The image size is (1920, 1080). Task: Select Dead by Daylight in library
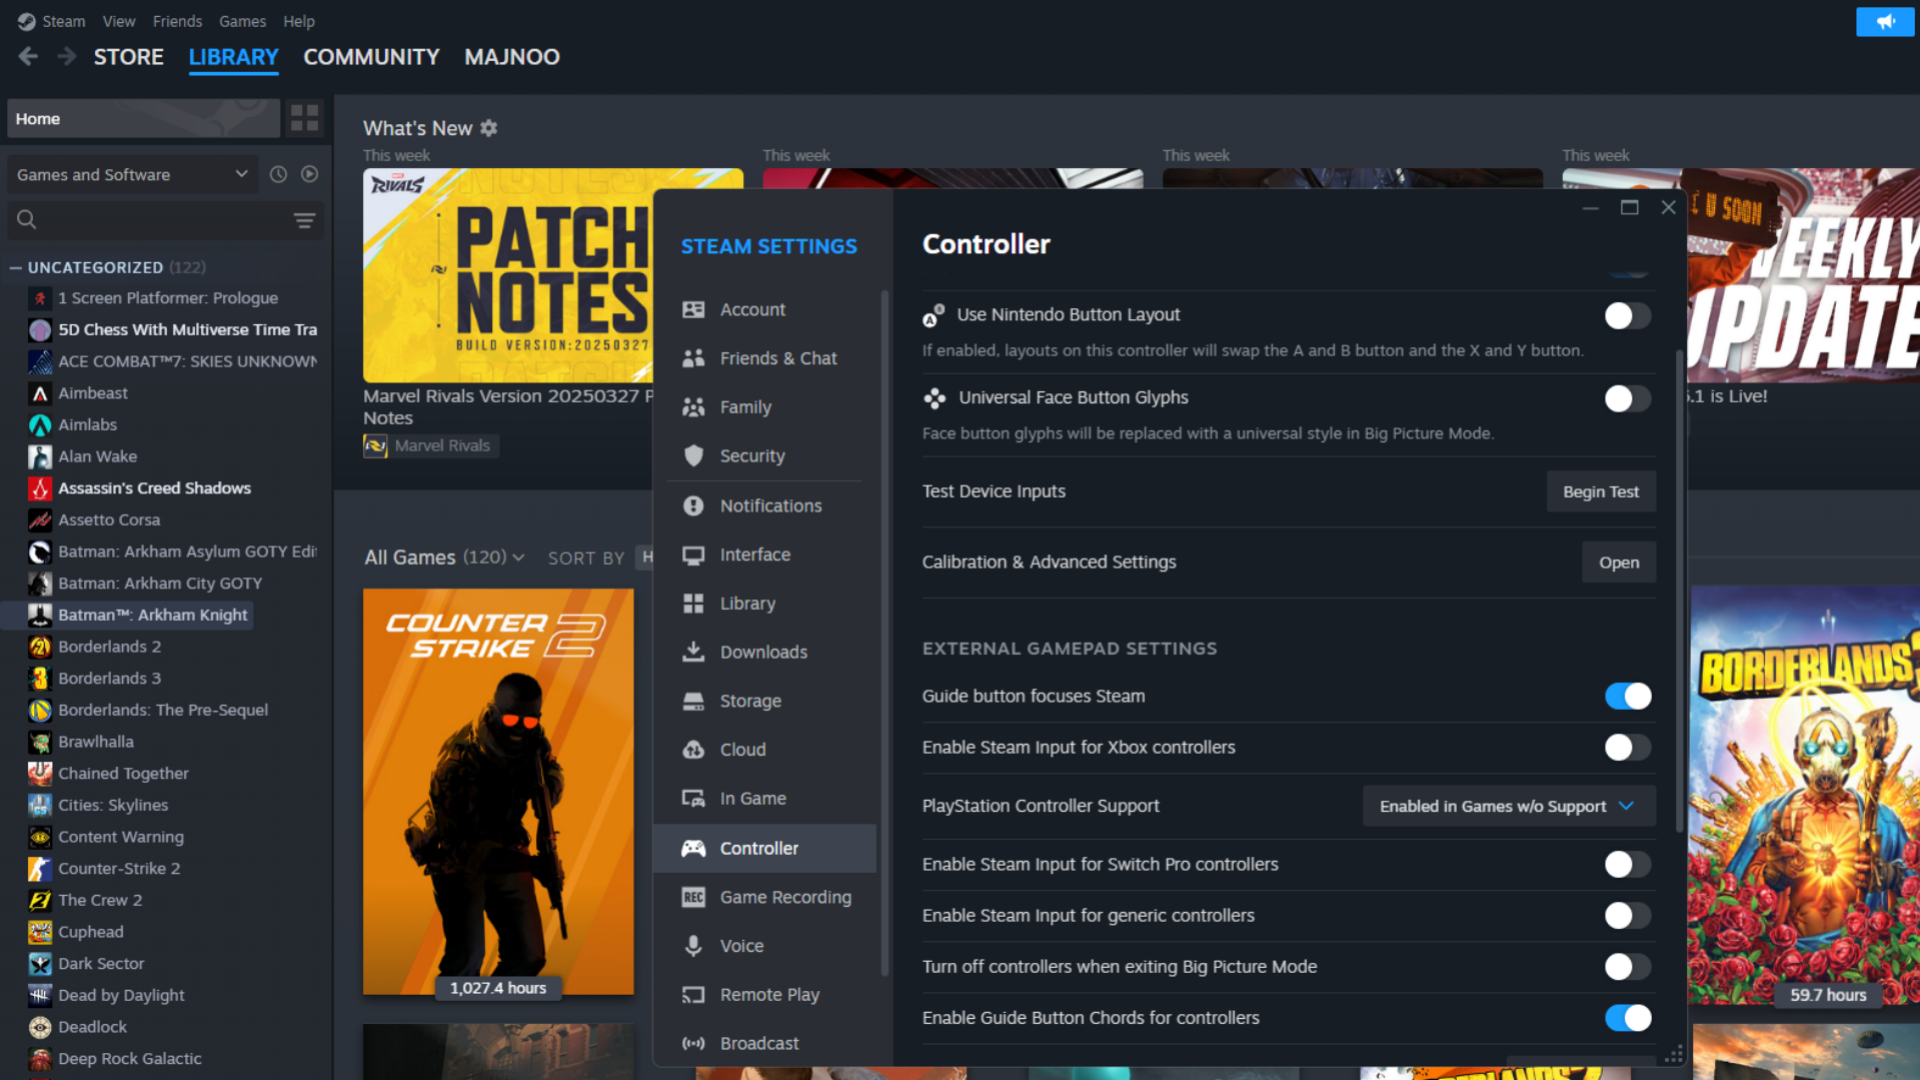[121, 995]
